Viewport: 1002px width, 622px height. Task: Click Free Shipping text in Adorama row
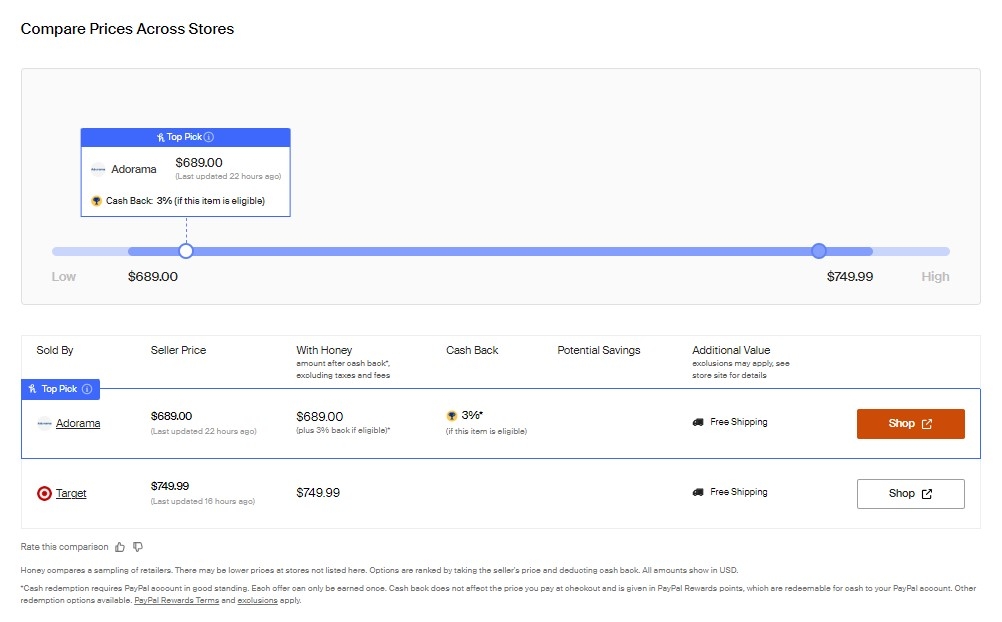pos(739,422)
